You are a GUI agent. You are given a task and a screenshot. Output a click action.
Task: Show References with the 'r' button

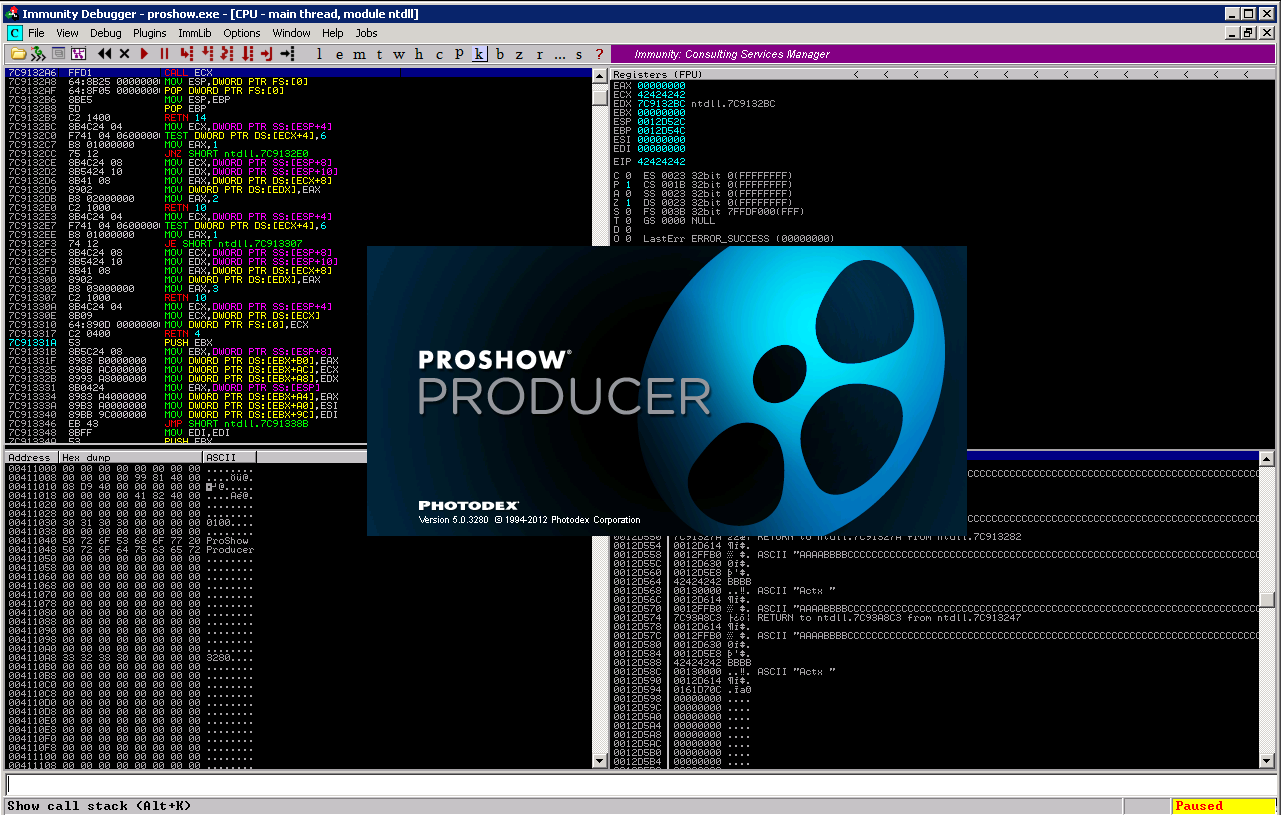pos(540,54)
